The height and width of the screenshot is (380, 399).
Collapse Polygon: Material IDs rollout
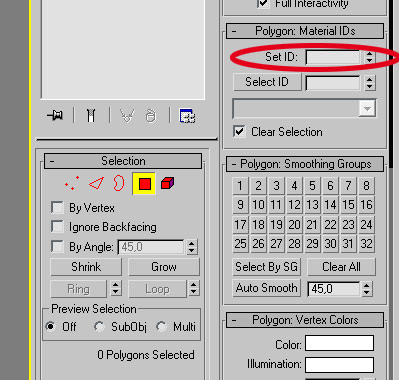(x=305, y=31)
